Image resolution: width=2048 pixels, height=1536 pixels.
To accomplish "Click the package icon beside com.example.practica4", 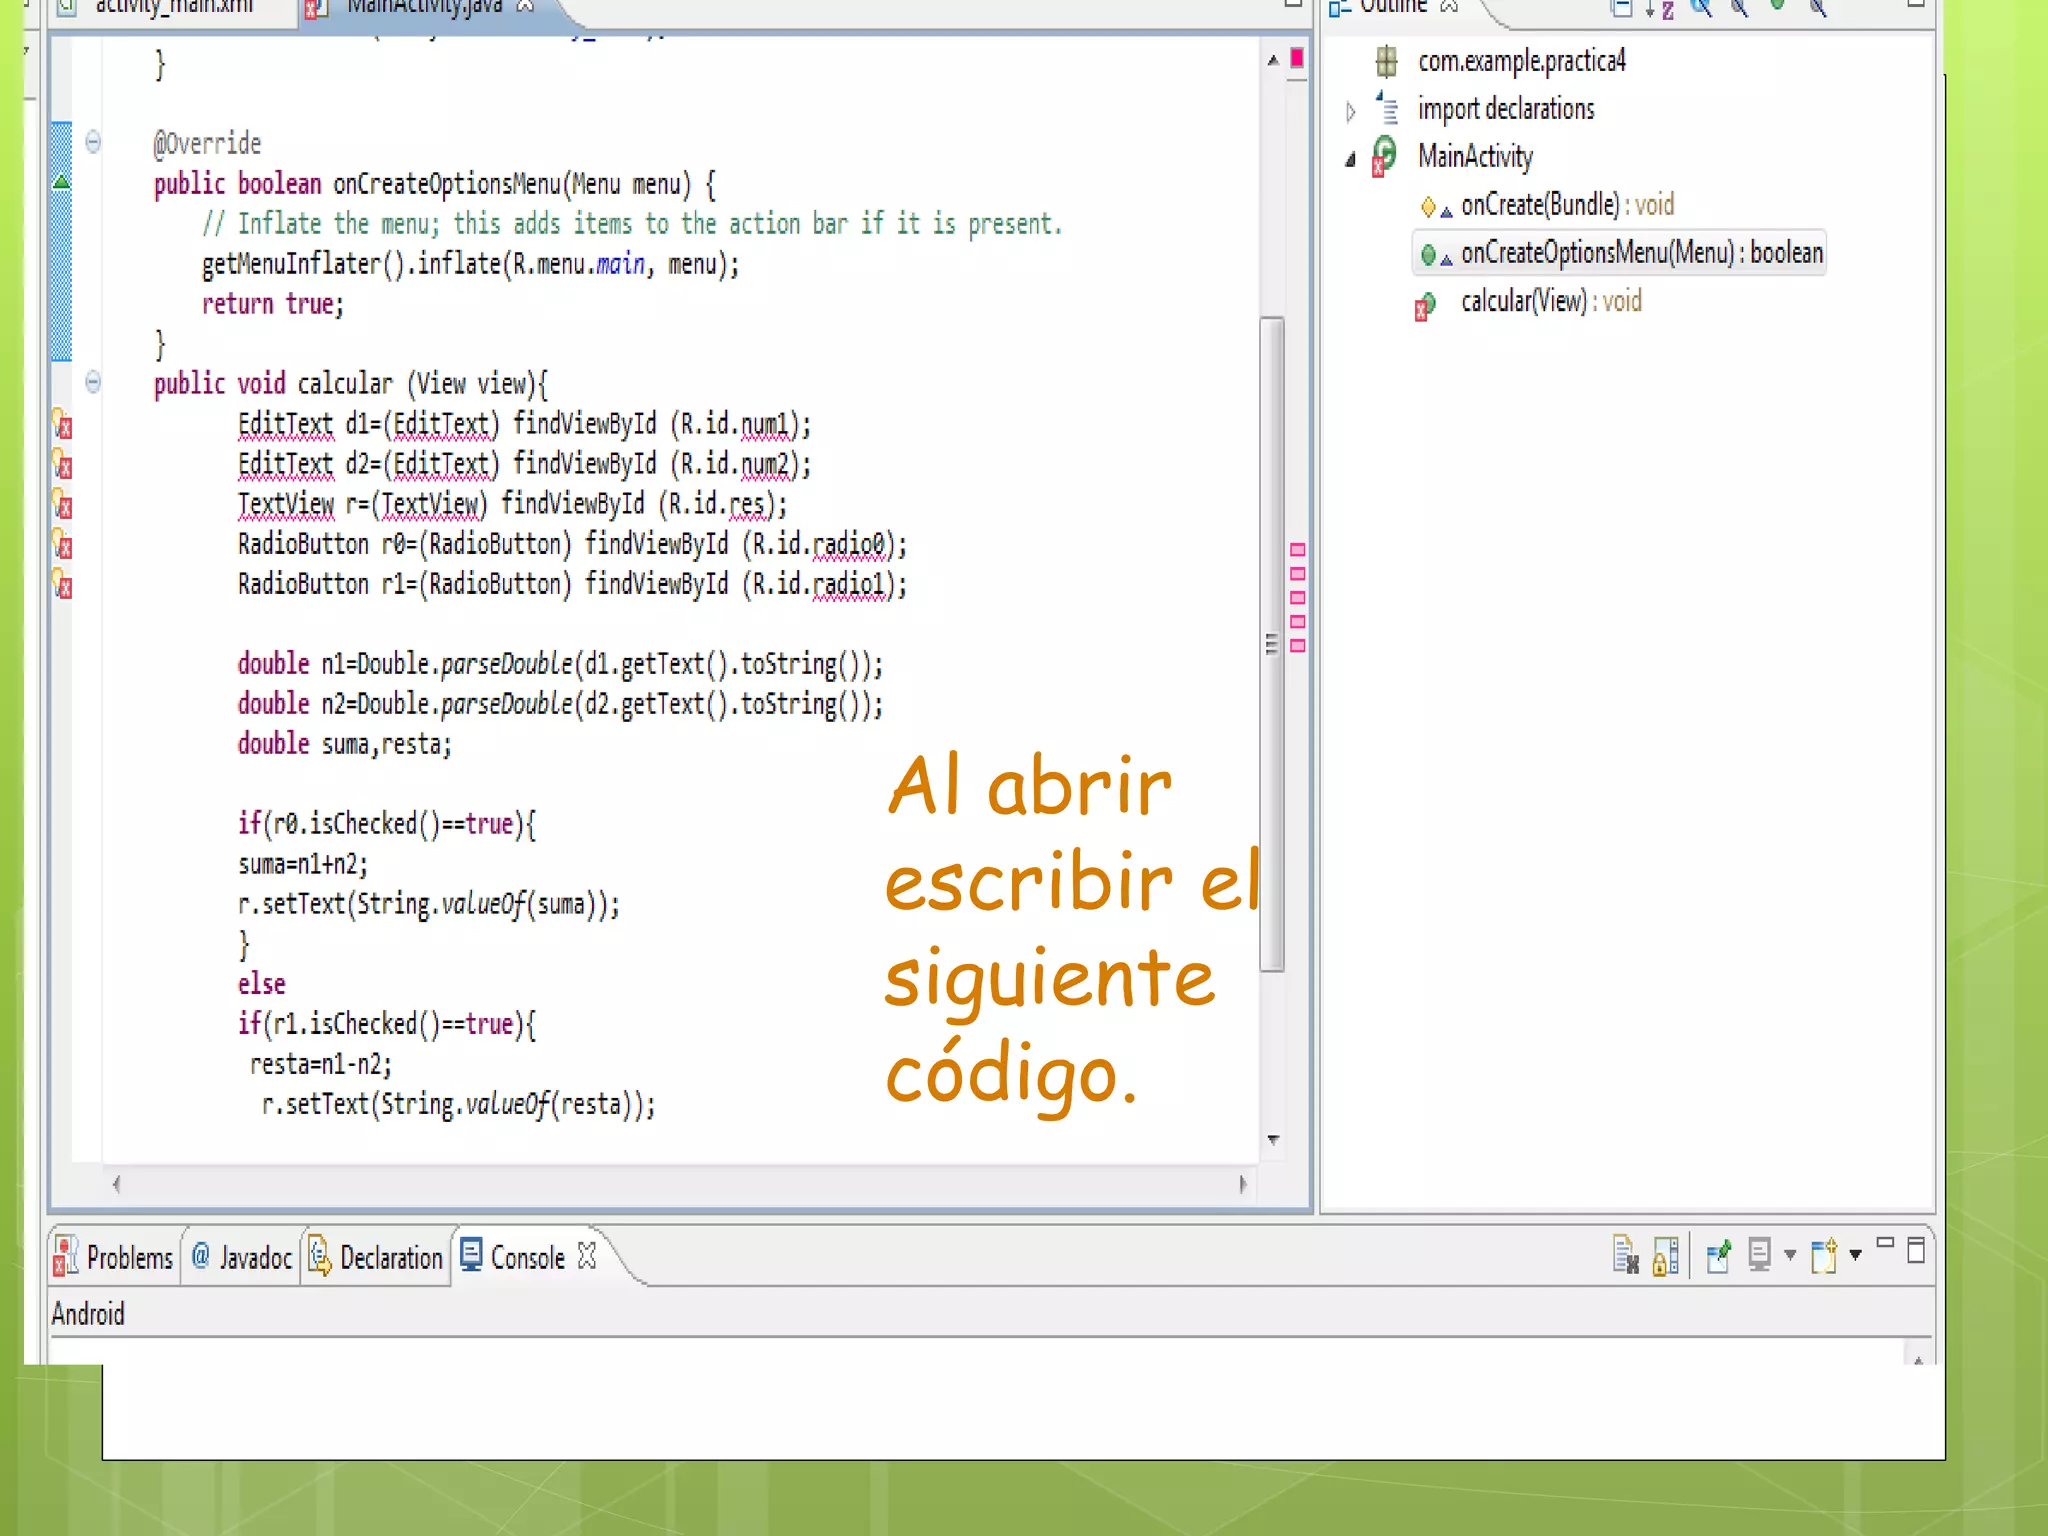I will (x=1386, y=62).
